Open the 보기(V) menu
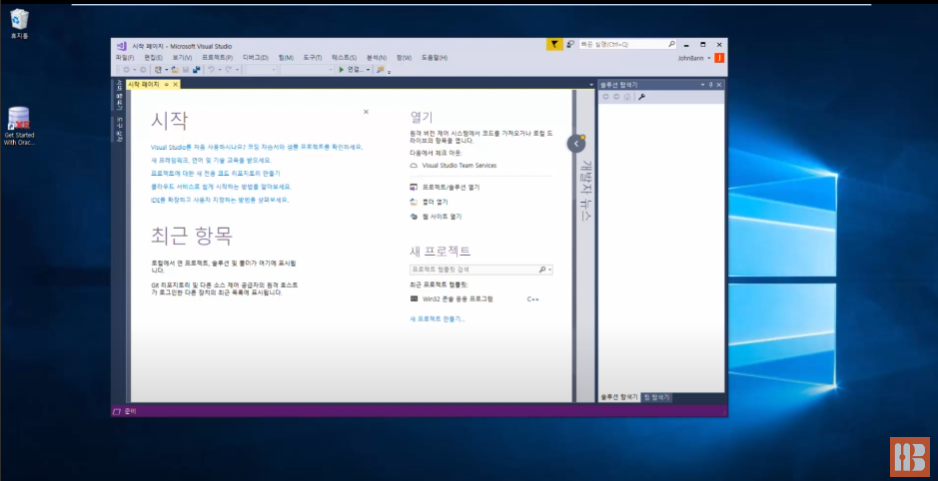Viewport: 938px width, 481px height. [x=182, y=58]
